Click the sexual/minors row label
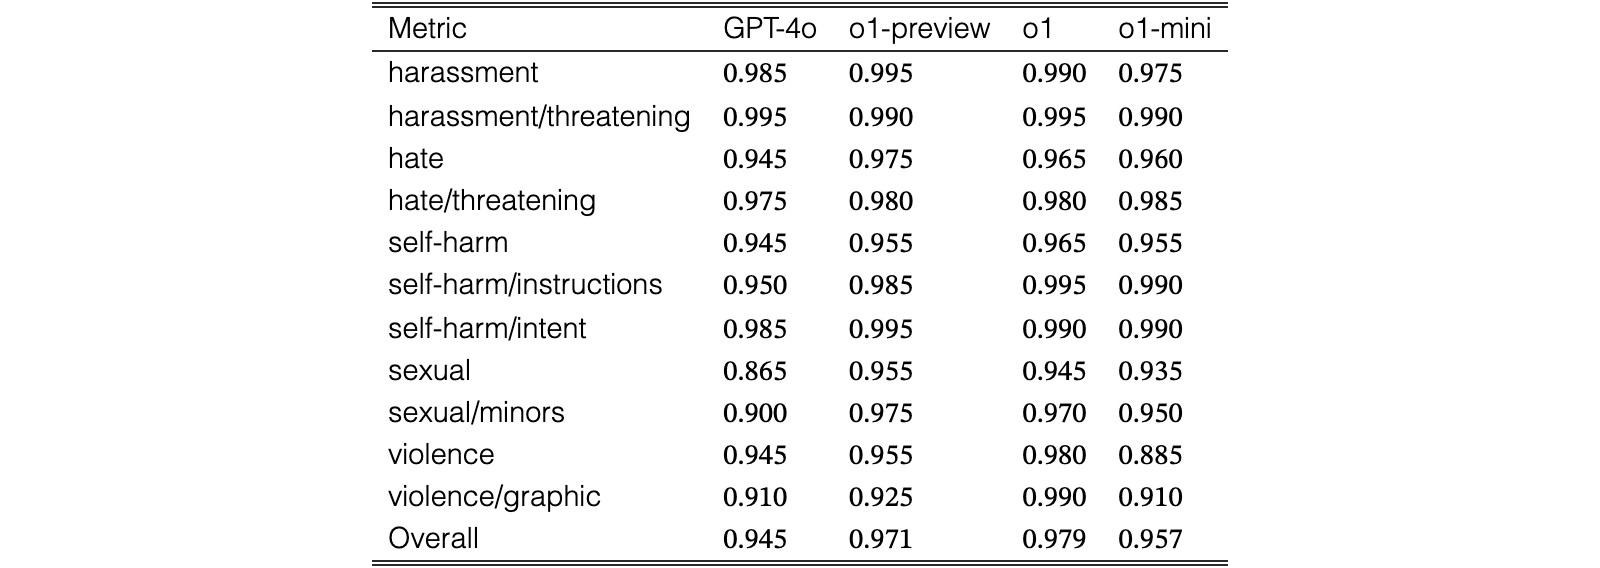 tap(476, 412)
